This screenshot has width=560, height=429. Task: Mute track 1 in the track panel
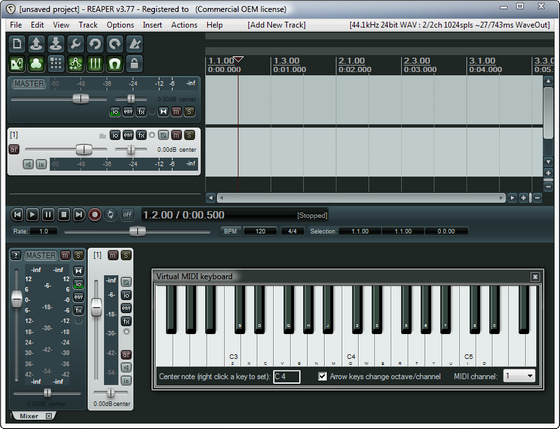176,135
